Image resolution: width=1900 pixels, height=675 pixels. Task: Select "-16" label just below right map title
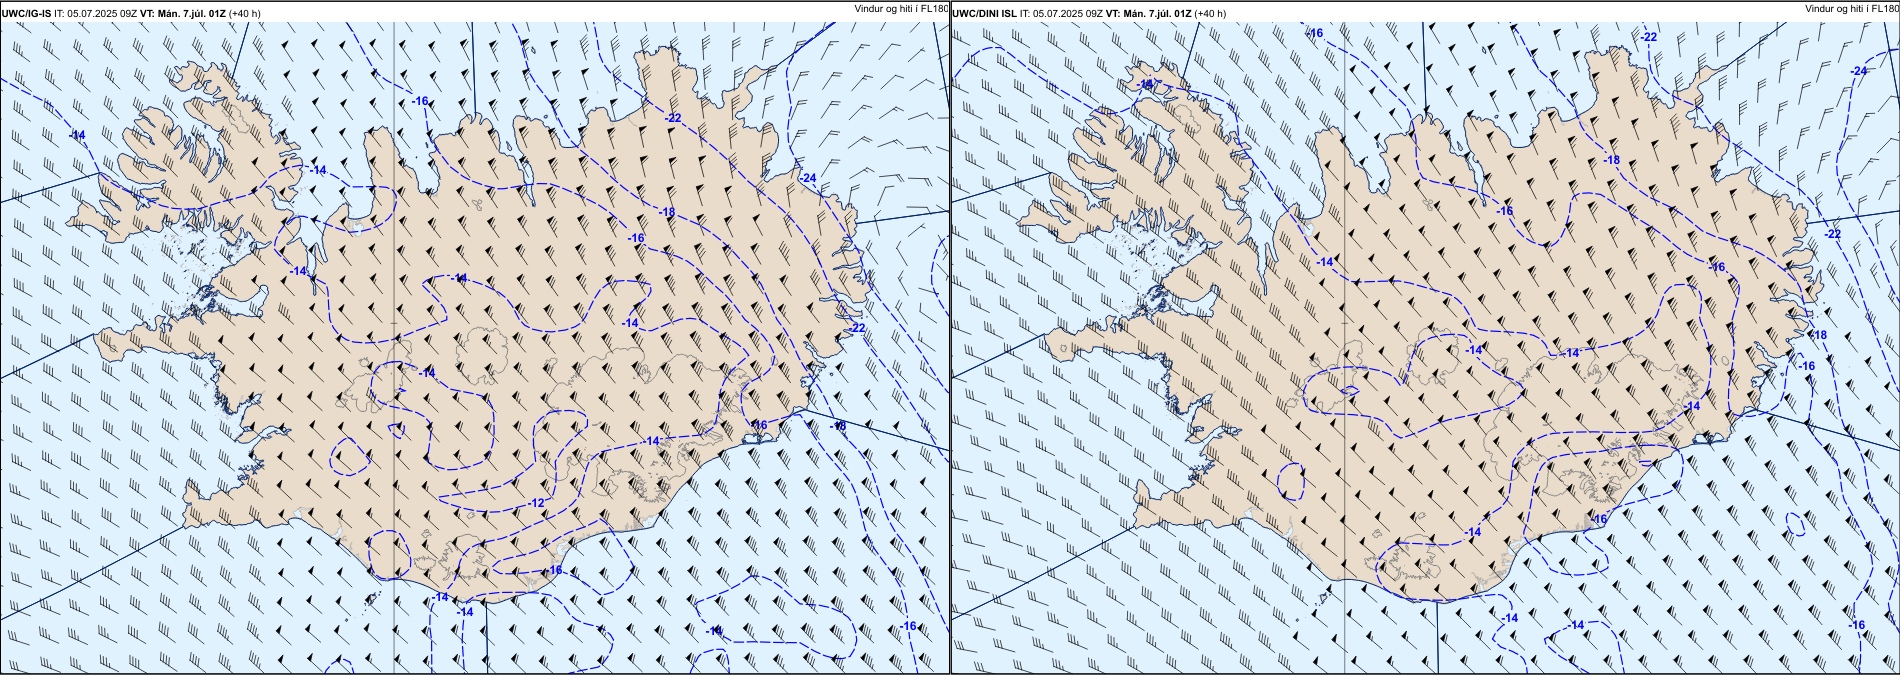click(1315, 33)
